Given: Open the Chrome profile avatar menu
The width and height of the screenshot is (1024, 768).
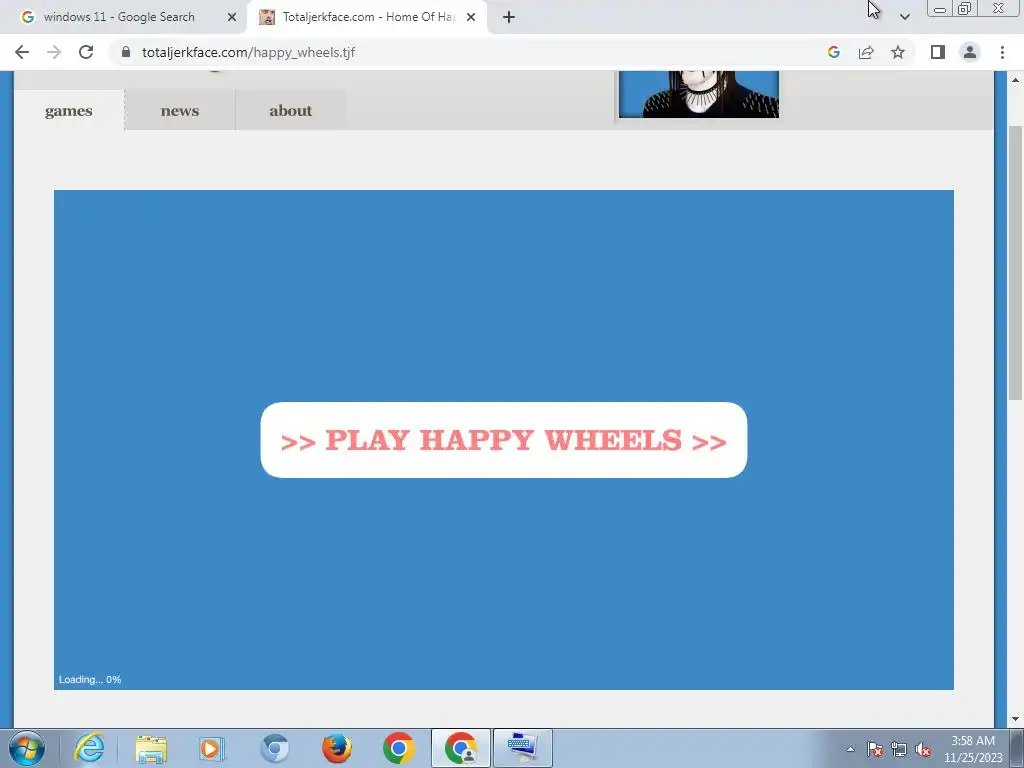Looking at the screenshot, I should [970, 52].
